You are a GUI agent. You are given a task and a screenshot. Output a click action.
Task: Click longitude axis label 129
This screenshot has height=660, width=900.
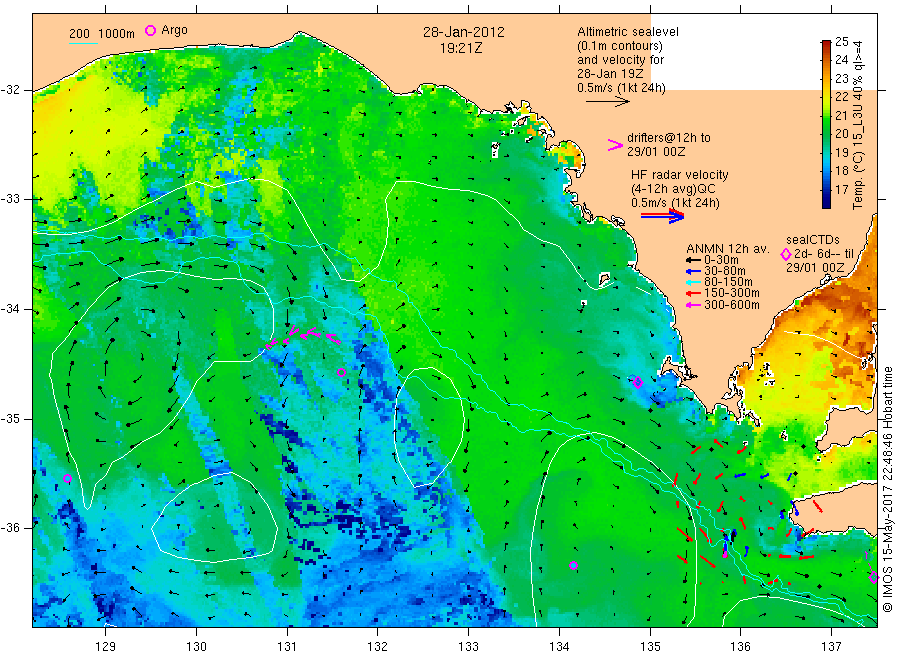(x=106, y=647)
